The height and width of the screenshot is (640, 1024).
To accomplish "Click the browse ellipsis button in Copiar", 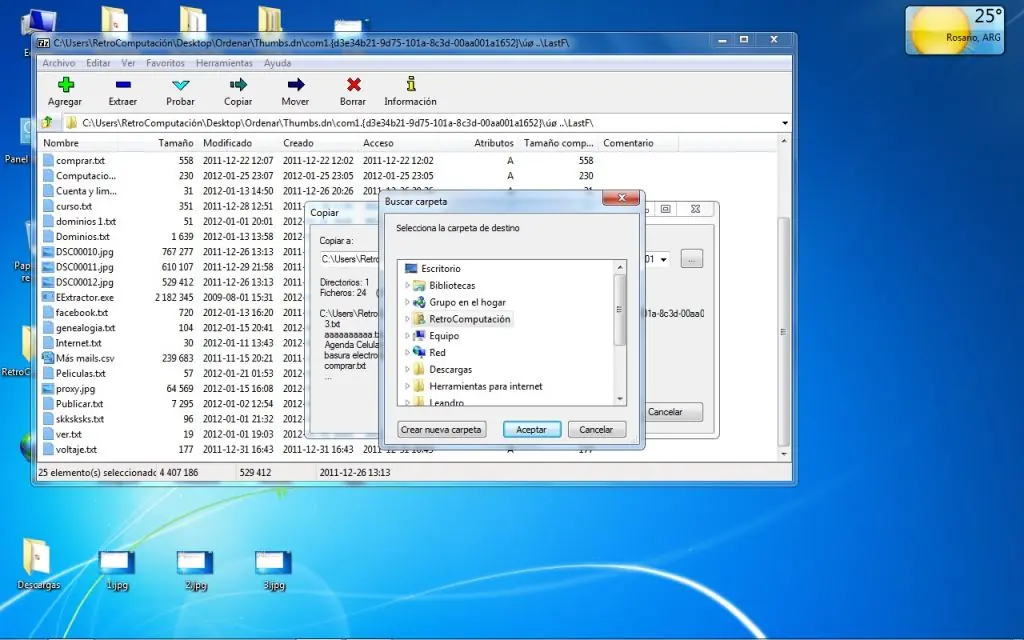I will [x=692, y=259].
